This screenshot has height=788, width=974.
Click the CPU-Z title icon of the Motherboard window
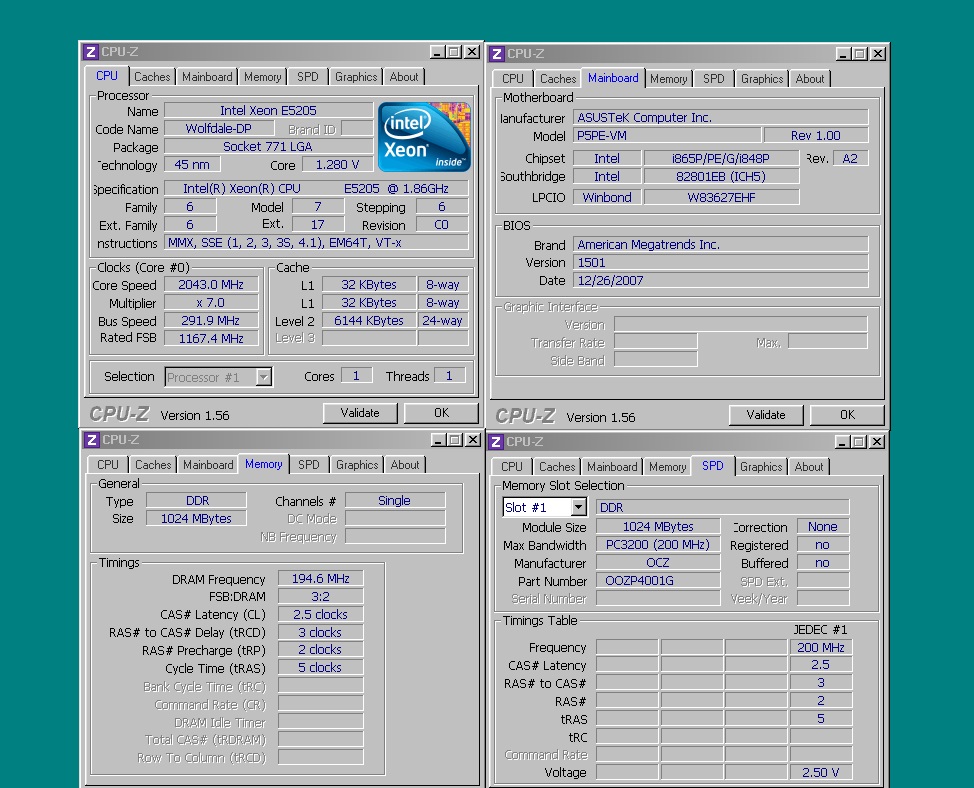(497, 54)
